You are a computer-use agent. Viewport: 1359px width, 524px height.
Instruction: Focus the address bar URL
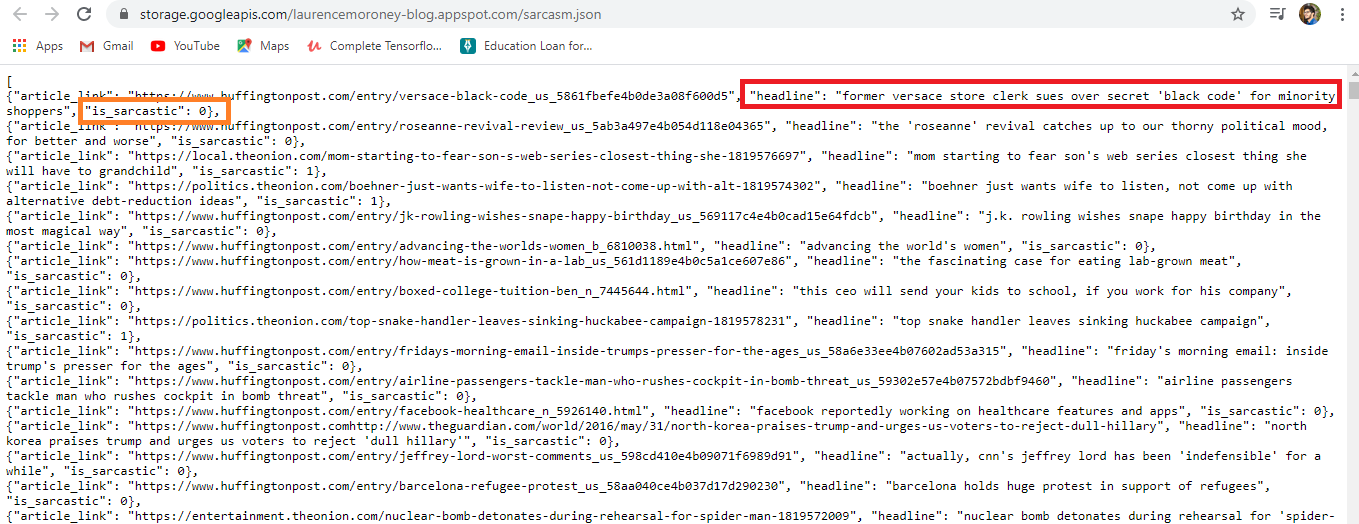(x=369, y=15)
